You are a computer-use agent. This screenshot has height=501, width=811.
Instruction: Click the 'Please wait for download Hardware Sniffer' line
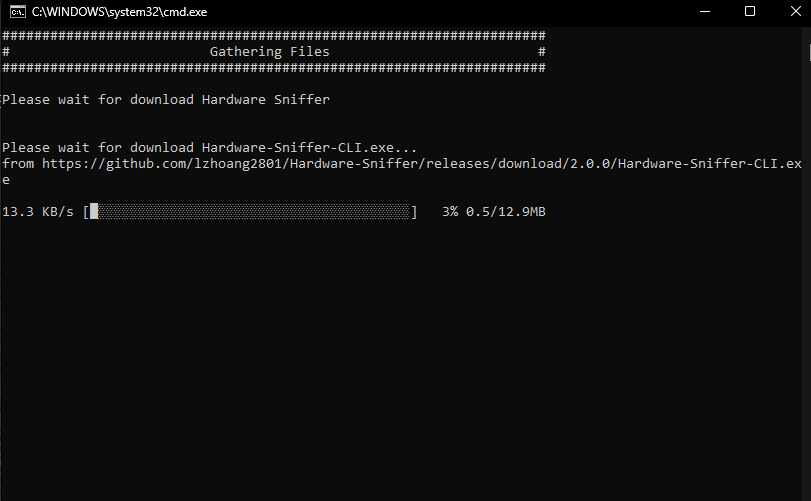166,99
